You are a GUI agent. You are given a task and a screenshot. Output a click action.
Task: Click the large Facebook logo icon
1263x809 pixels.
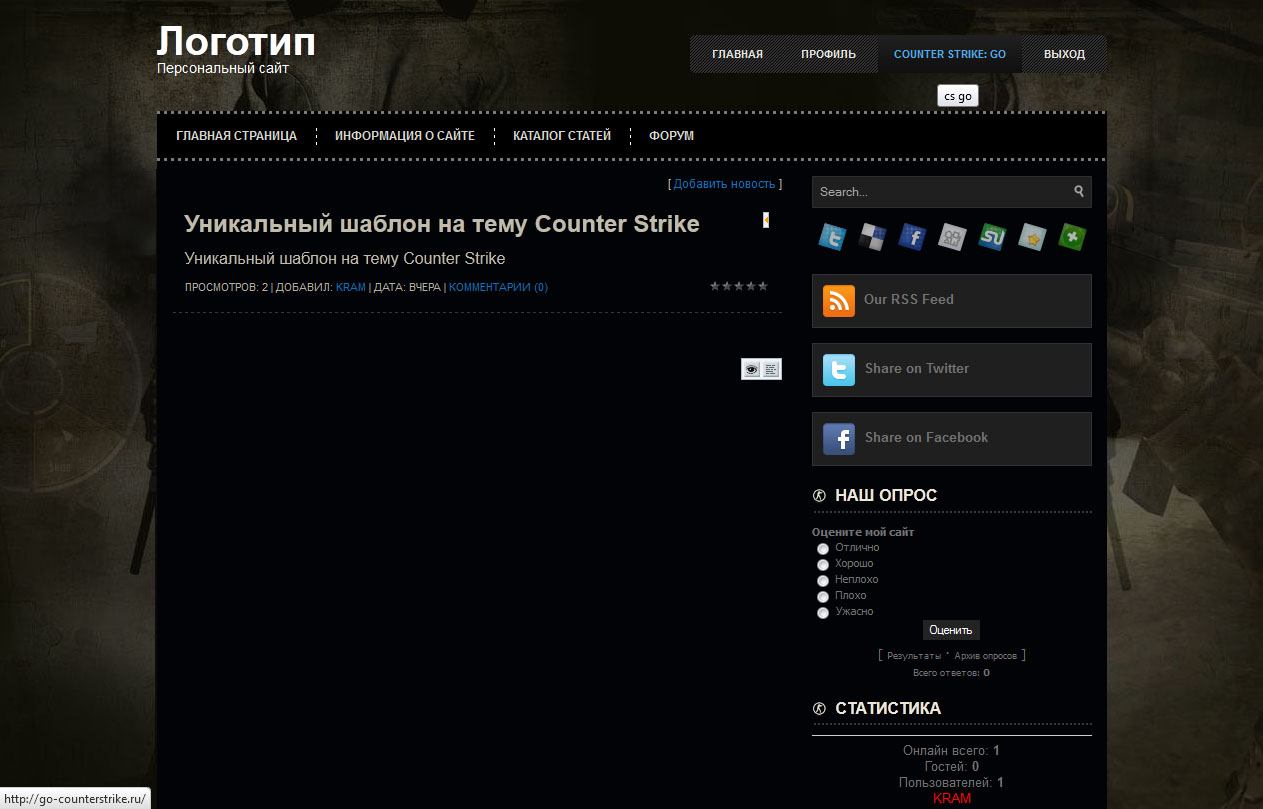[839, 439]
